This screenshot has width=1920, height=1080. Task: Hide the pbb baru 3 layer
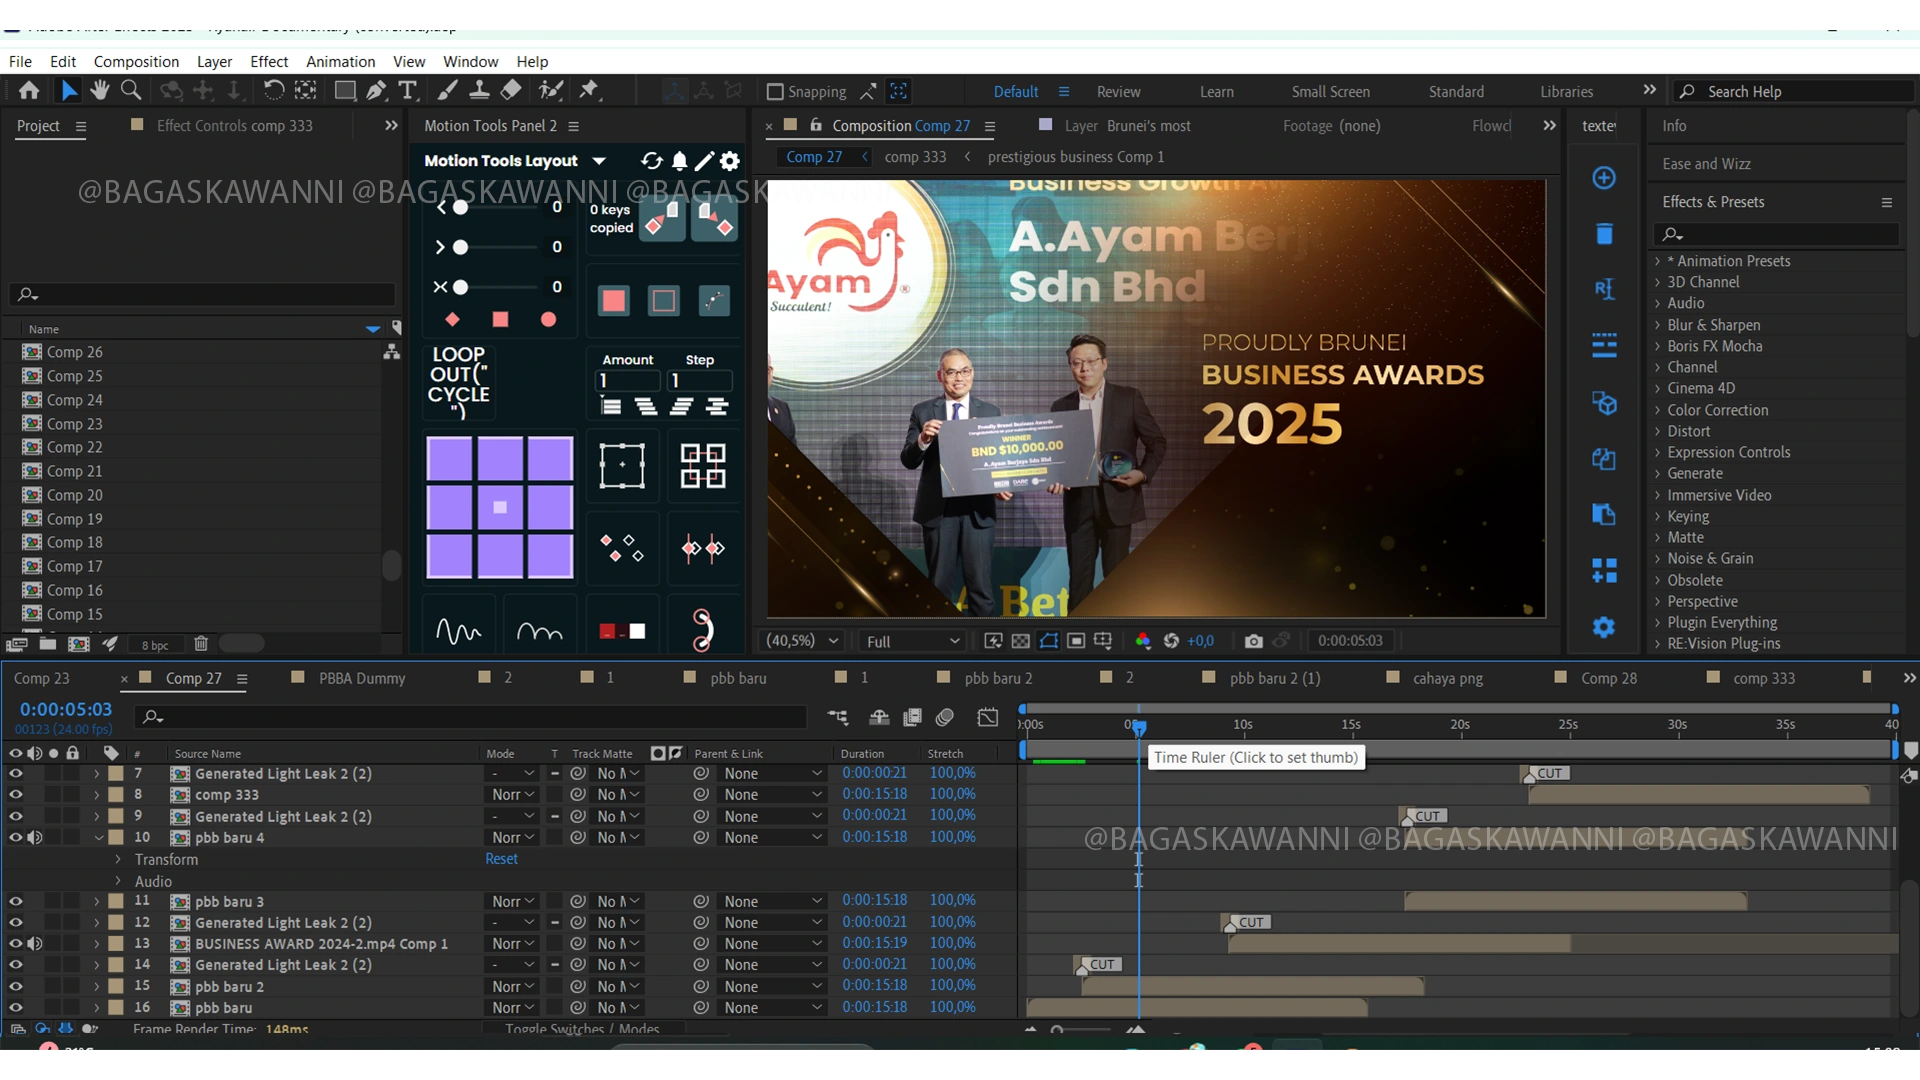(15, 901)
